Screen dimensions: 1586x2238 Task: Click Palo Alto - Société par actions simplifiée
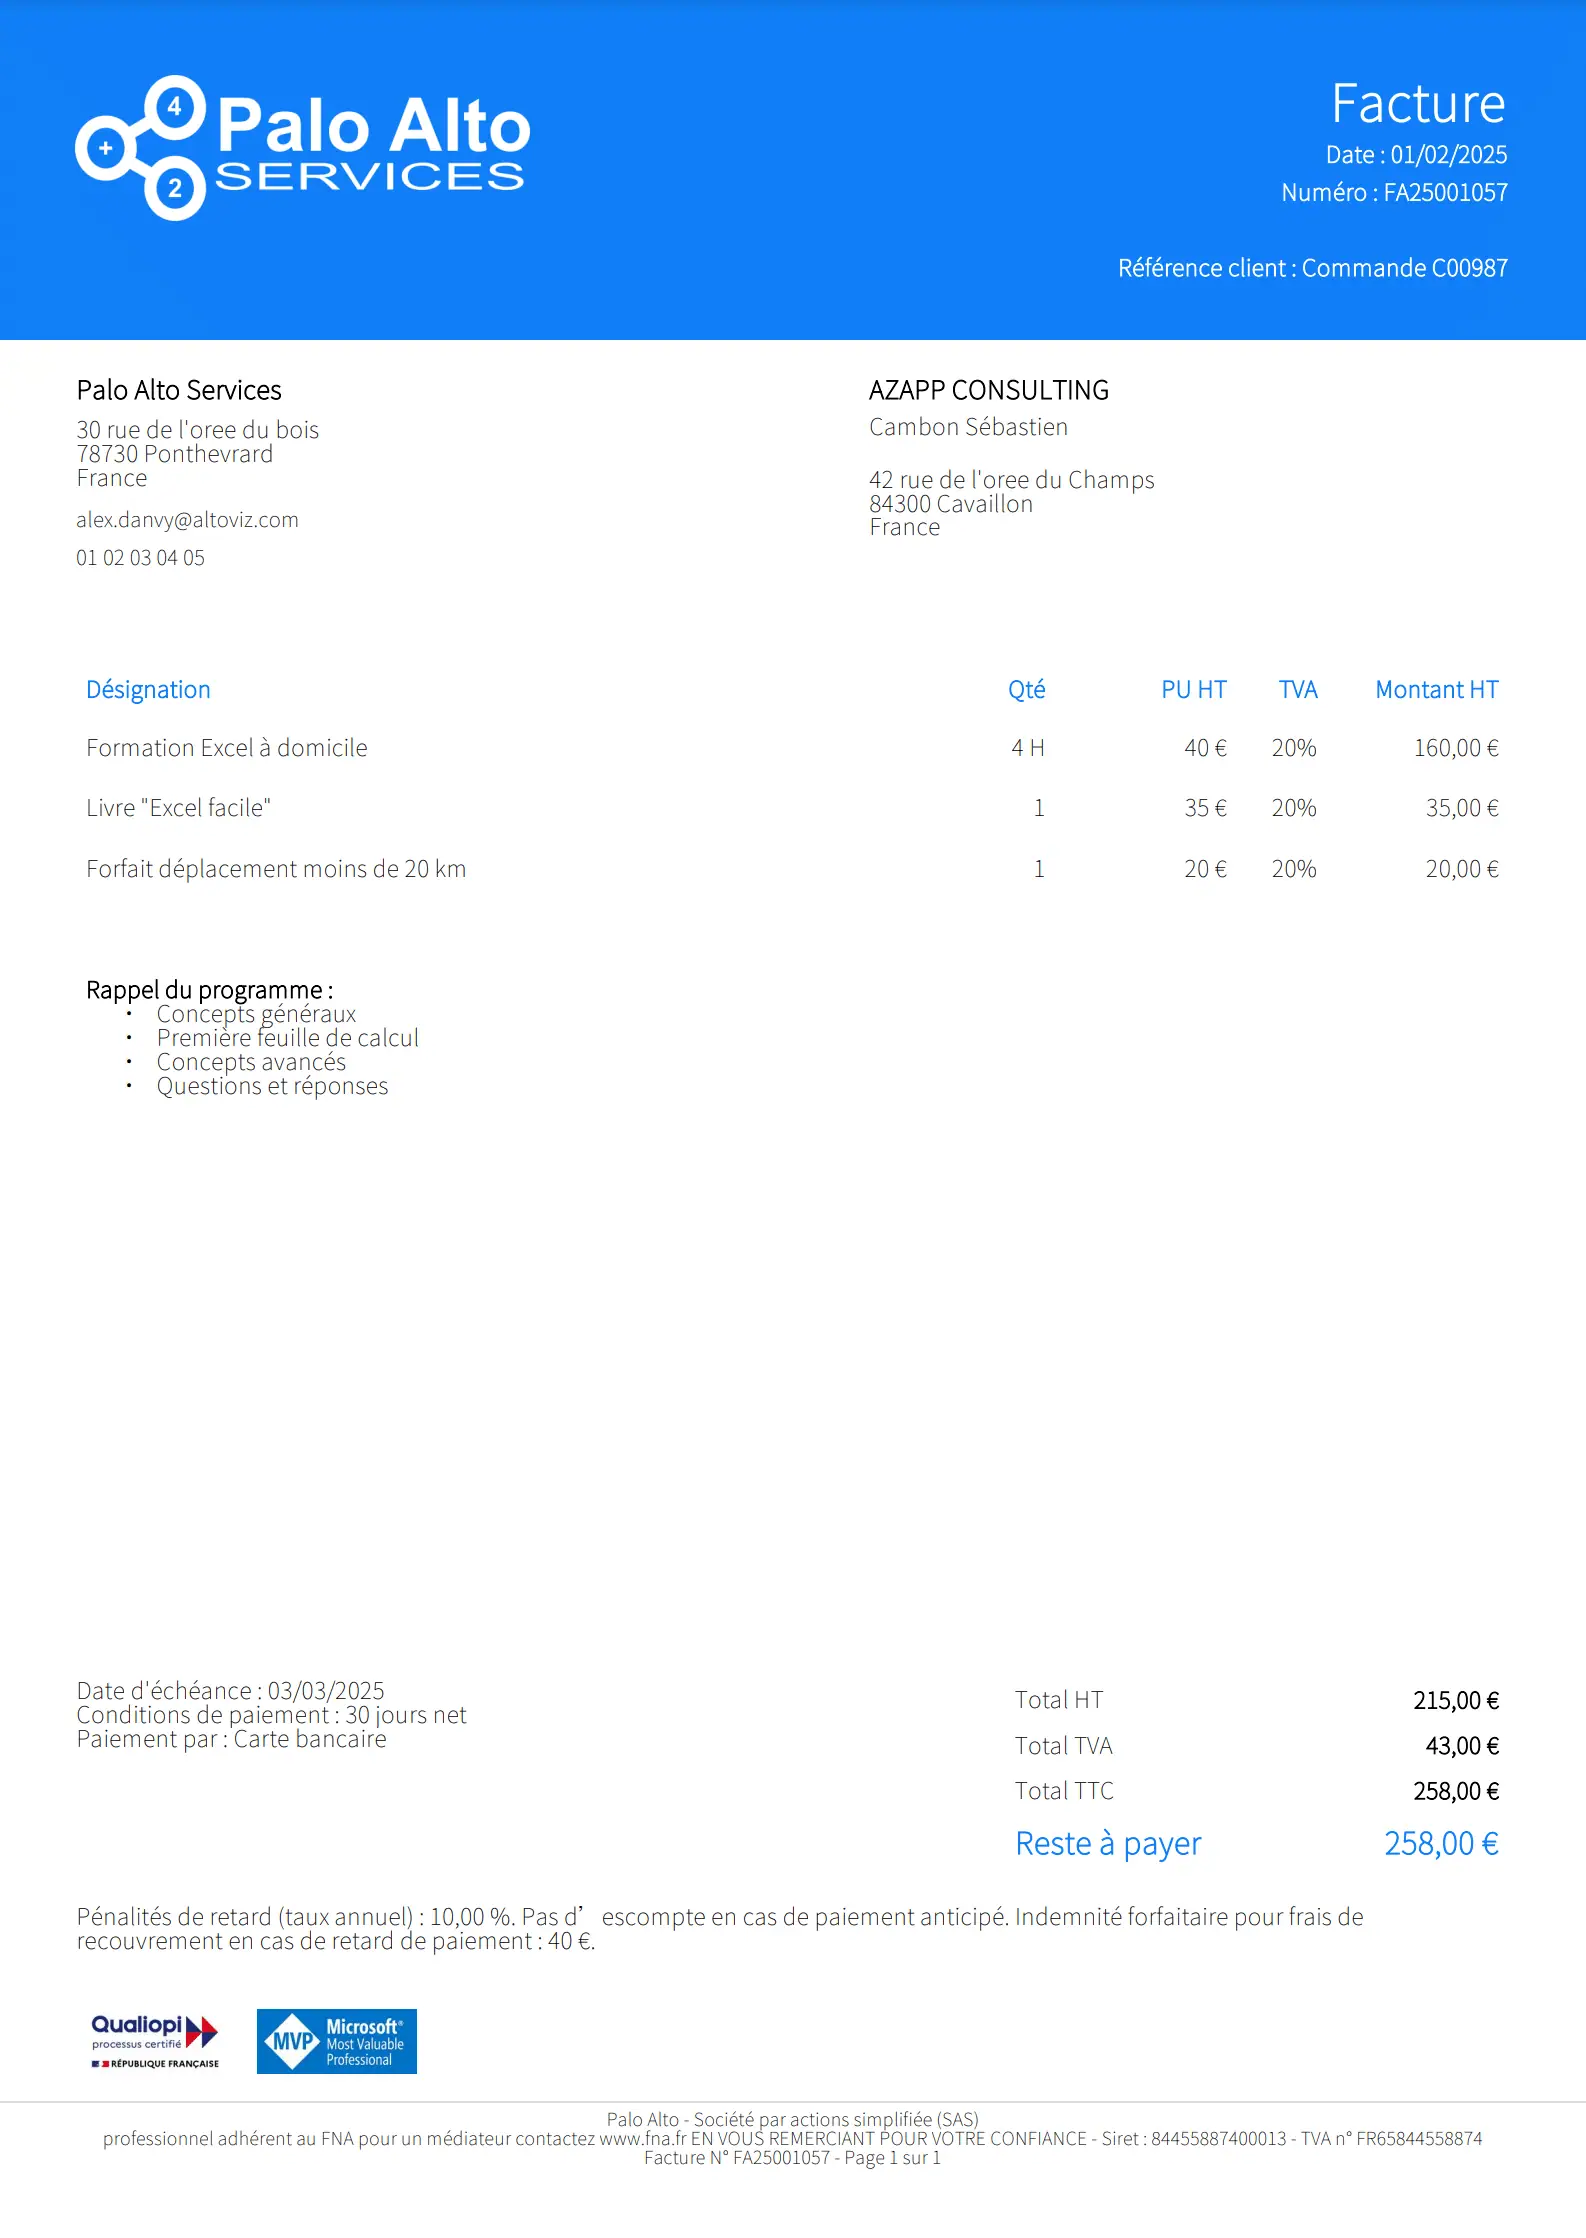pos(792,2119)
